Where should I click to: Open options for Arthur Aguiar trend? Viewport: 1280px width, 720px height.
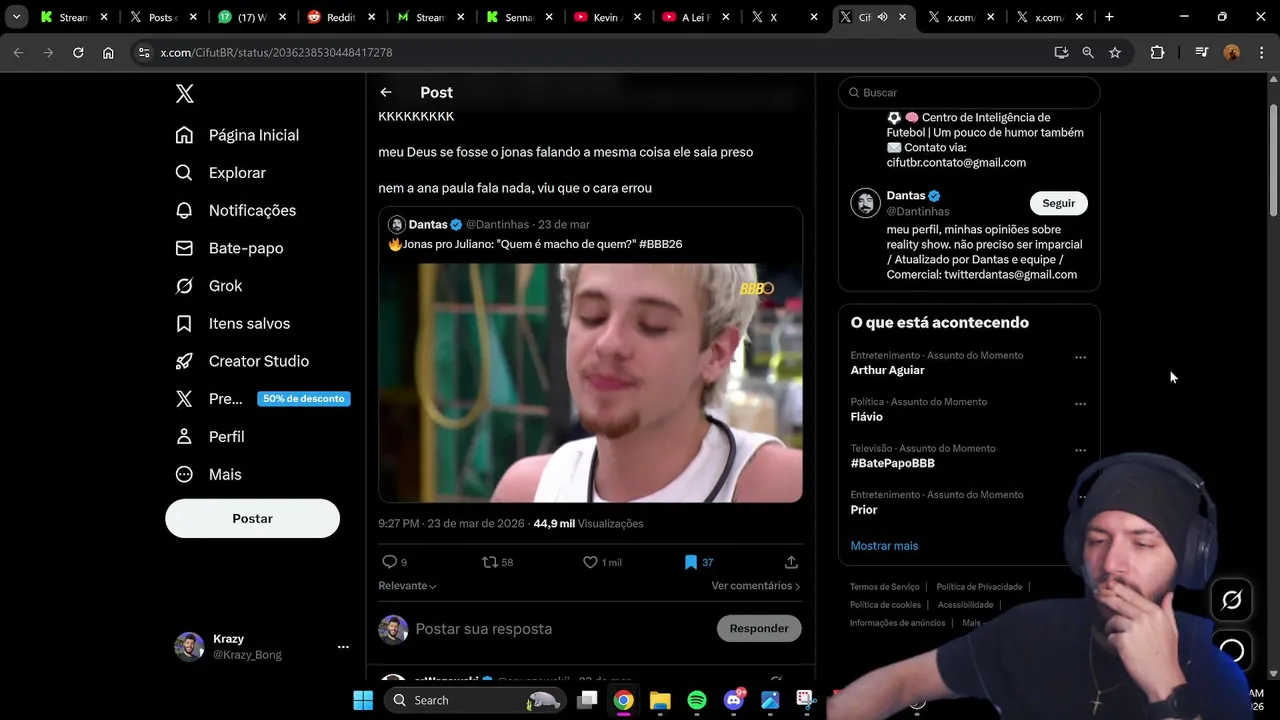point(1080,357)
